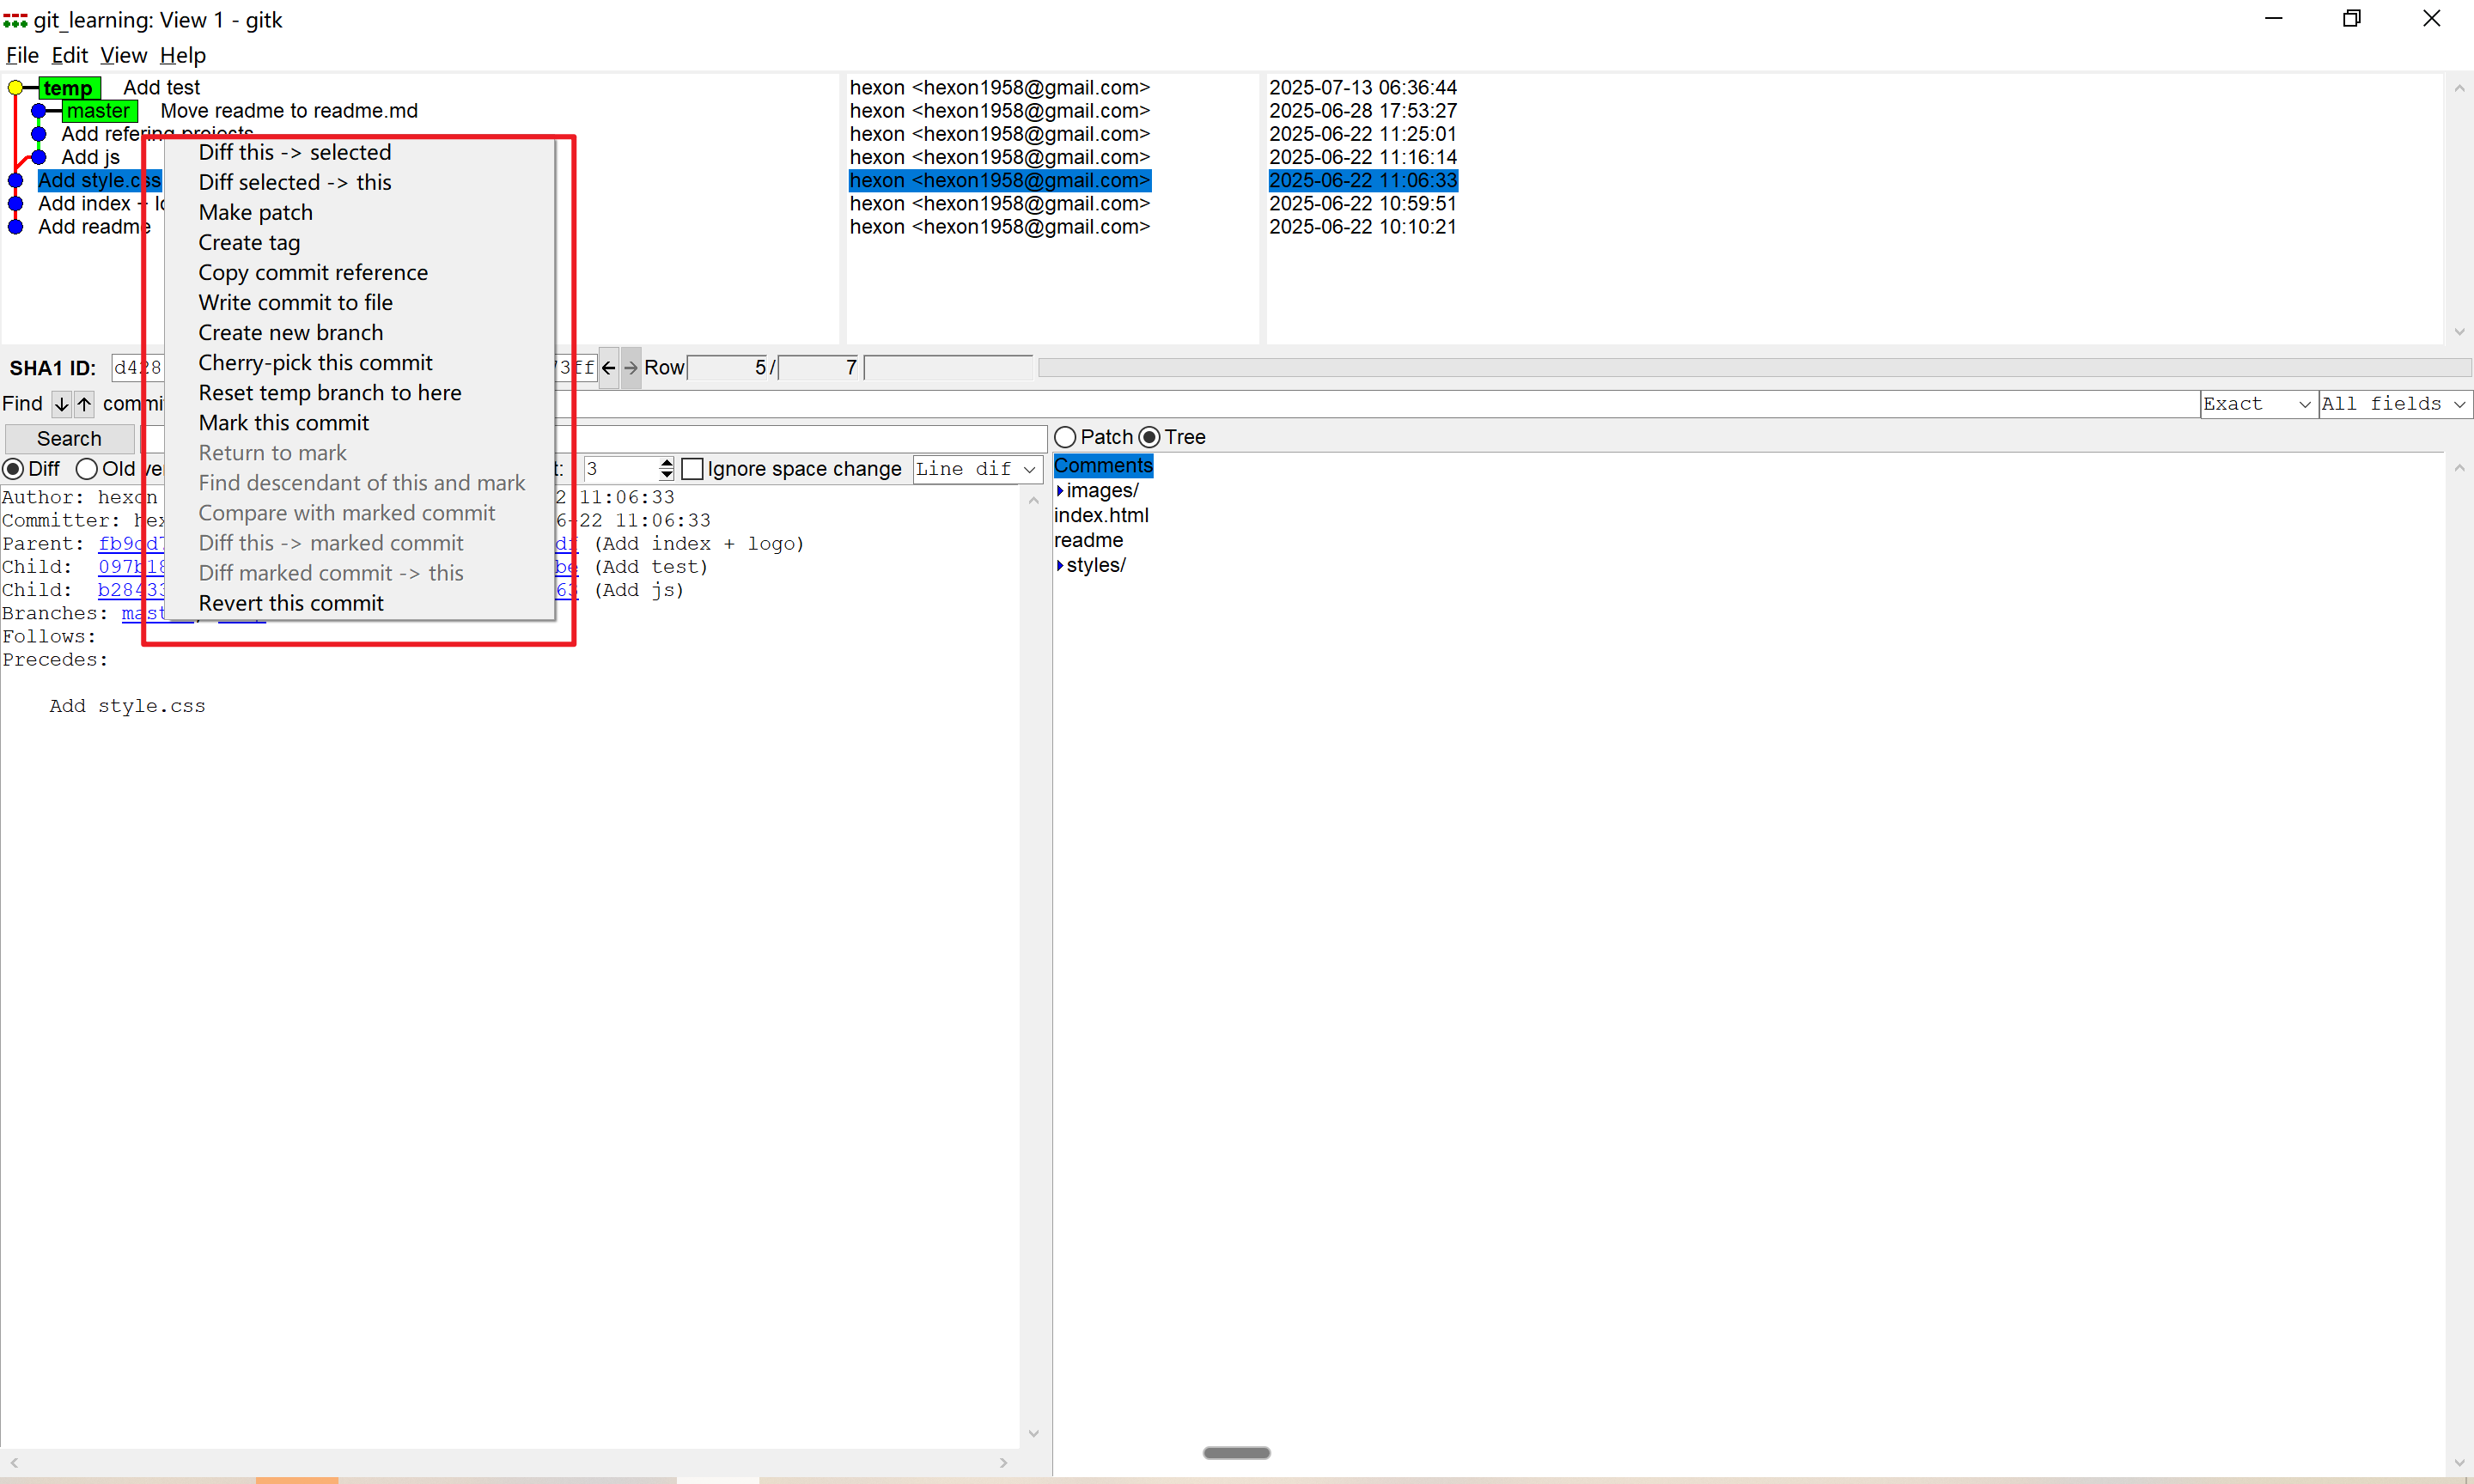Enable Ignore space change checkbox

pos(692,469)
